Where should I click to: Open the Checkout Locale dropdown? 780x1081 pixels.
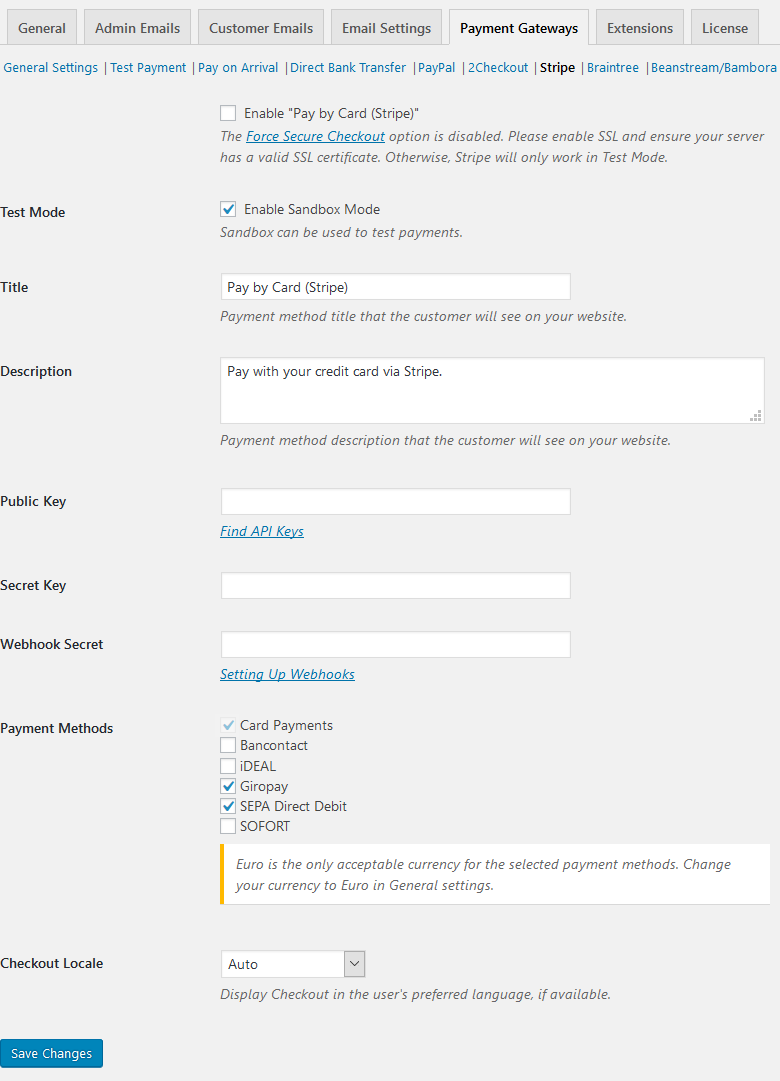tap(293, 964)
